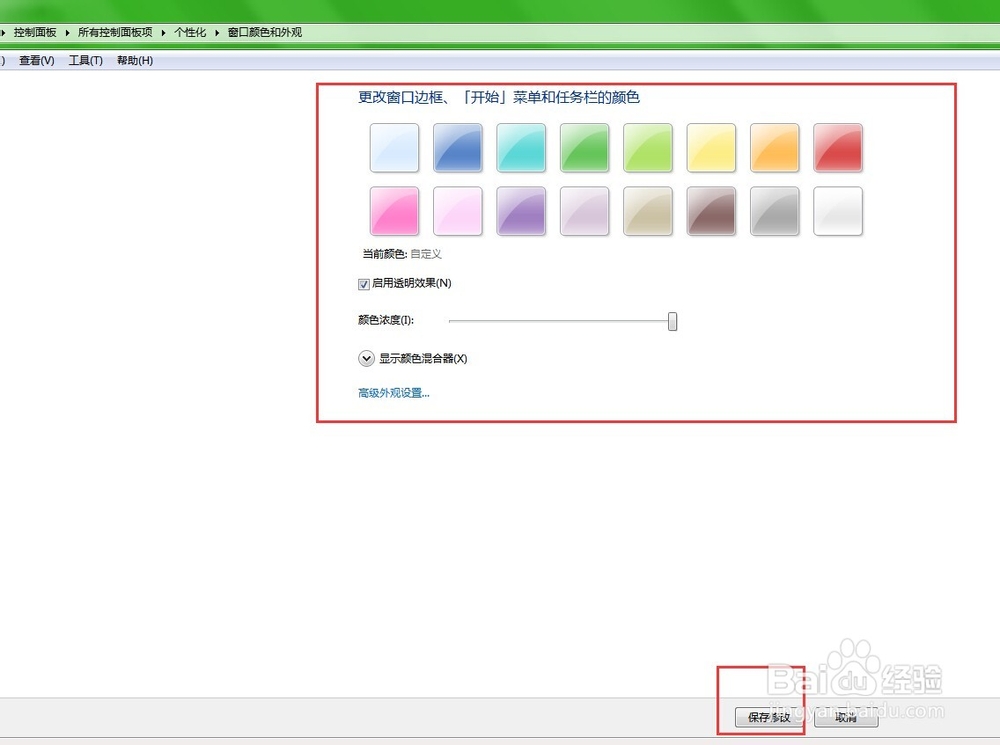This screenshot has width=1000, height=745.
Task: Select the white Frost color swatch
Action: (x=838, y=211)
